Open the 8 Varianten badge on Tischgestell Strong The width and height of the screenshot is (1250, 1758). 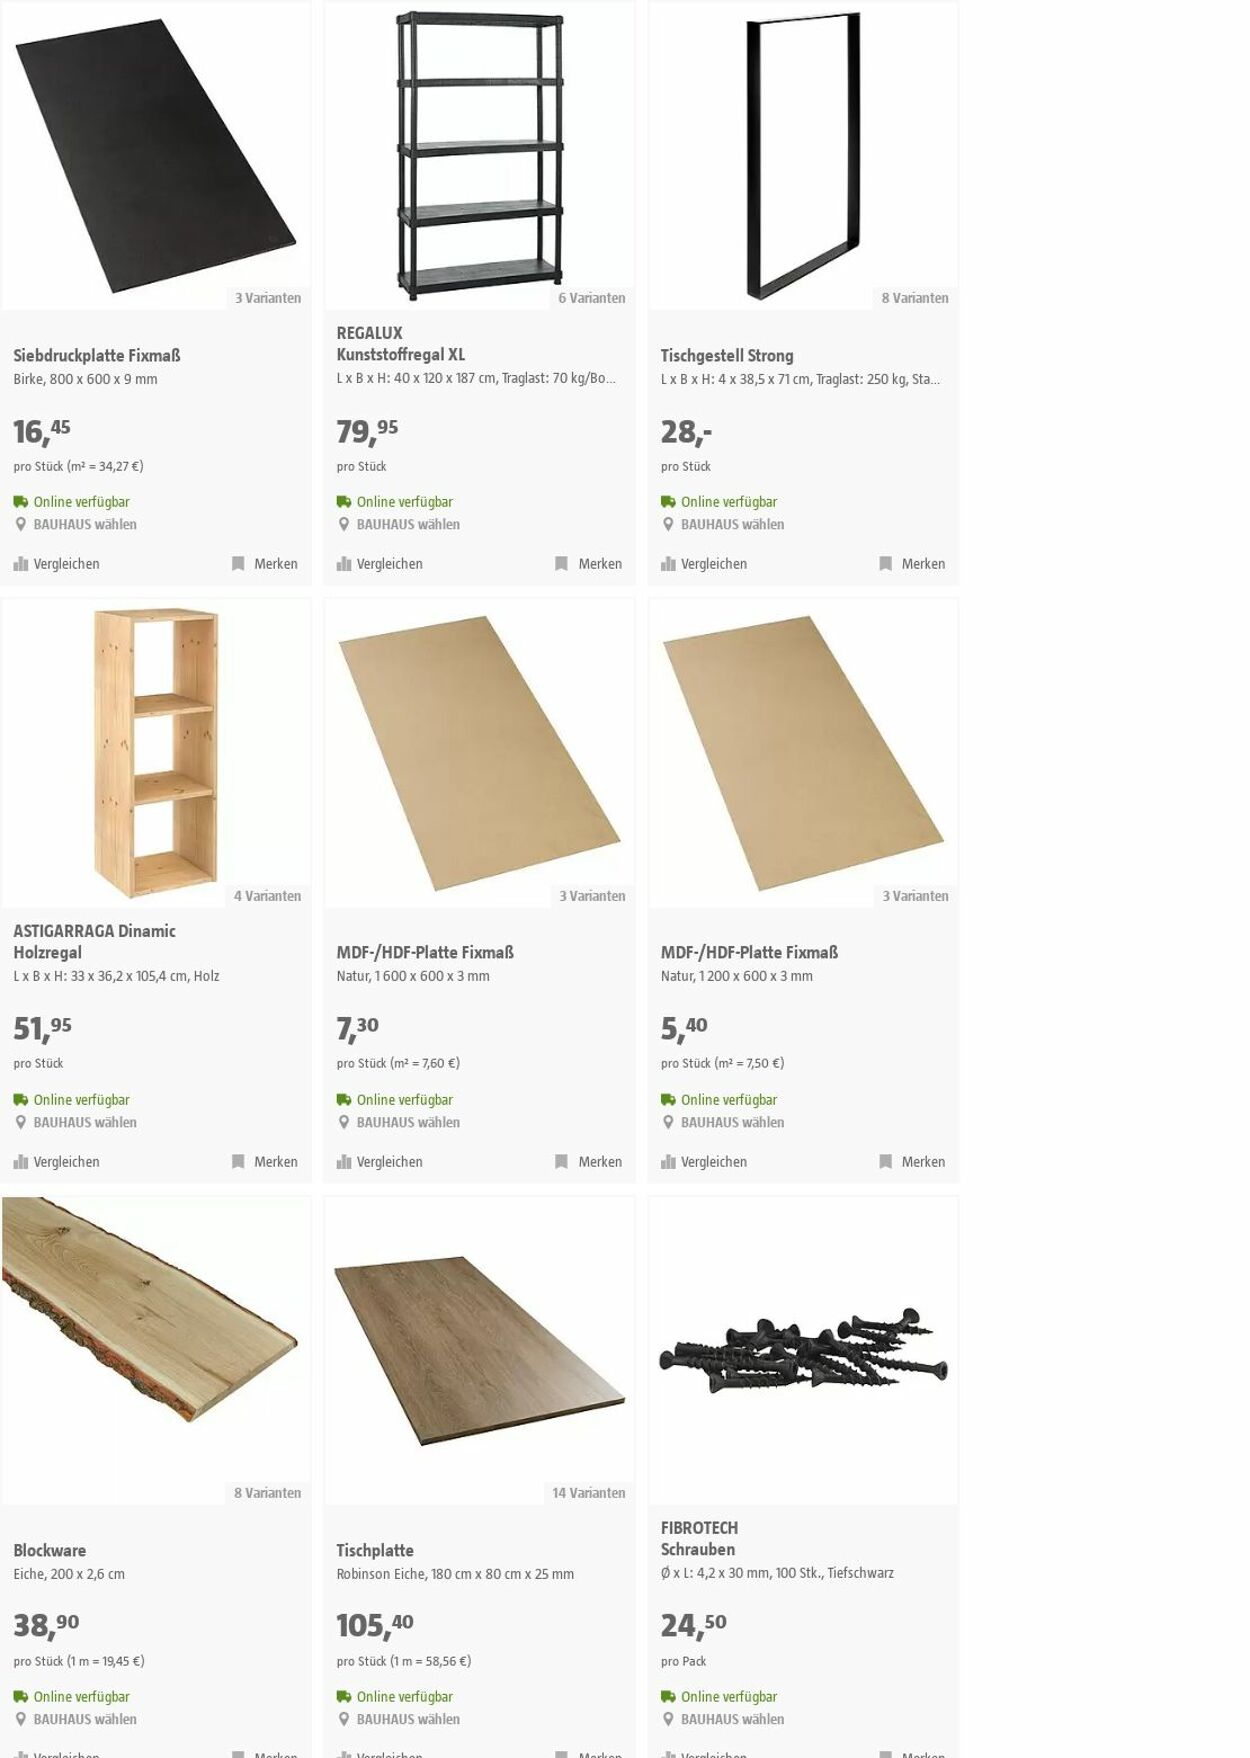click(915, 298)
